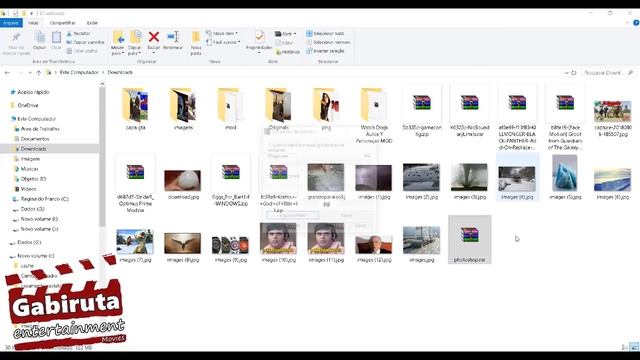Viewport: 640px width, 360px height.
Task: Click the Histórico ribbon item
Action: point(288,52)
